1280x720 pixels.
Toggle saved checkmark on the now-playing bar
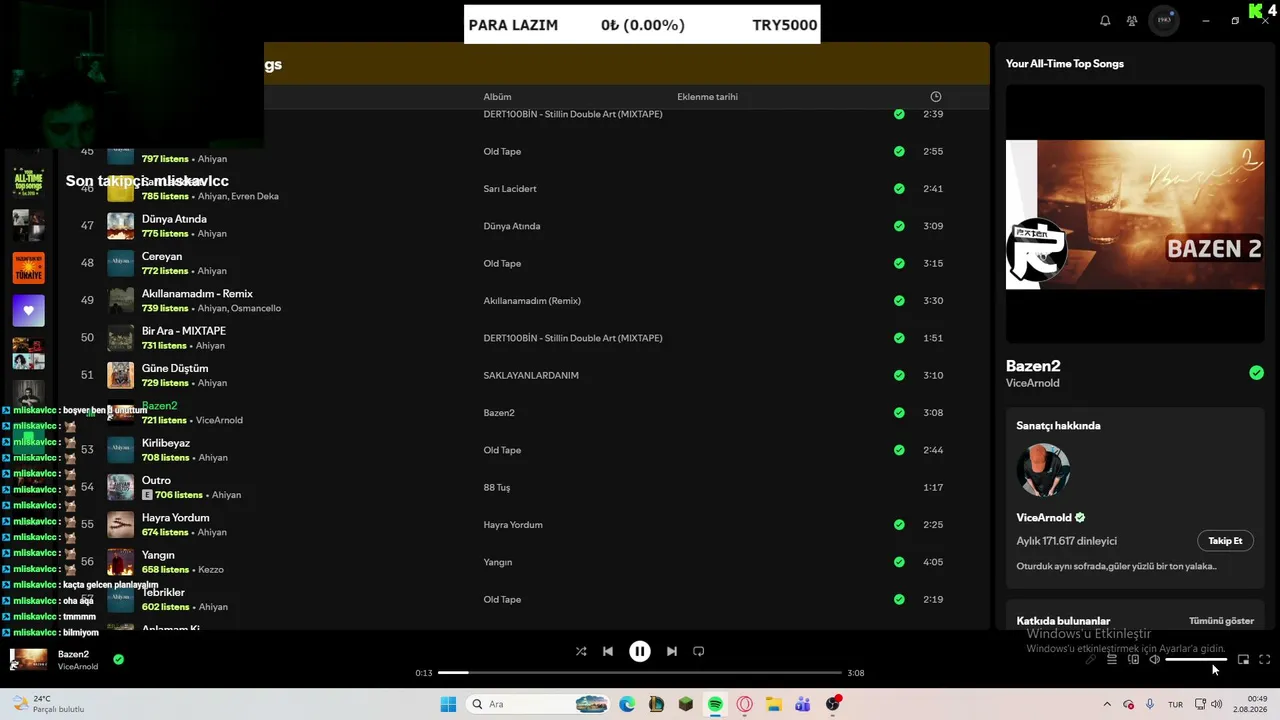[x=118, y=659]
